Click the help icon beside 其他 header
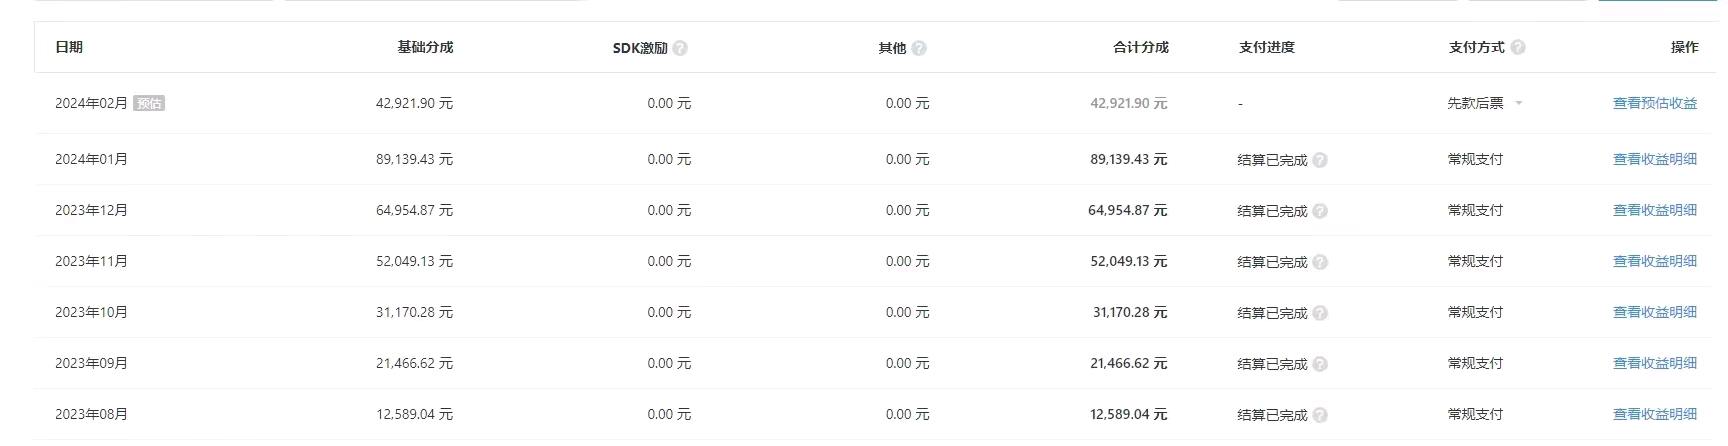This screenshot has width=1728, height=446. [x=919, y=48]
